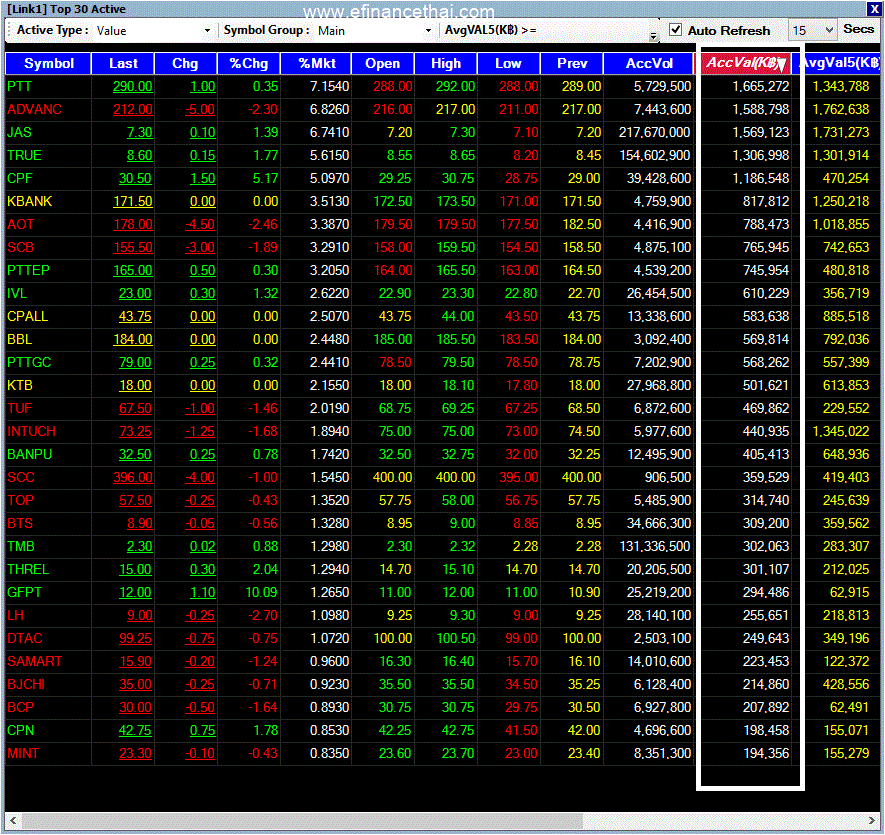Sort by the Prev column header
This screenshot has height=835, width=885.
point(572,63)
